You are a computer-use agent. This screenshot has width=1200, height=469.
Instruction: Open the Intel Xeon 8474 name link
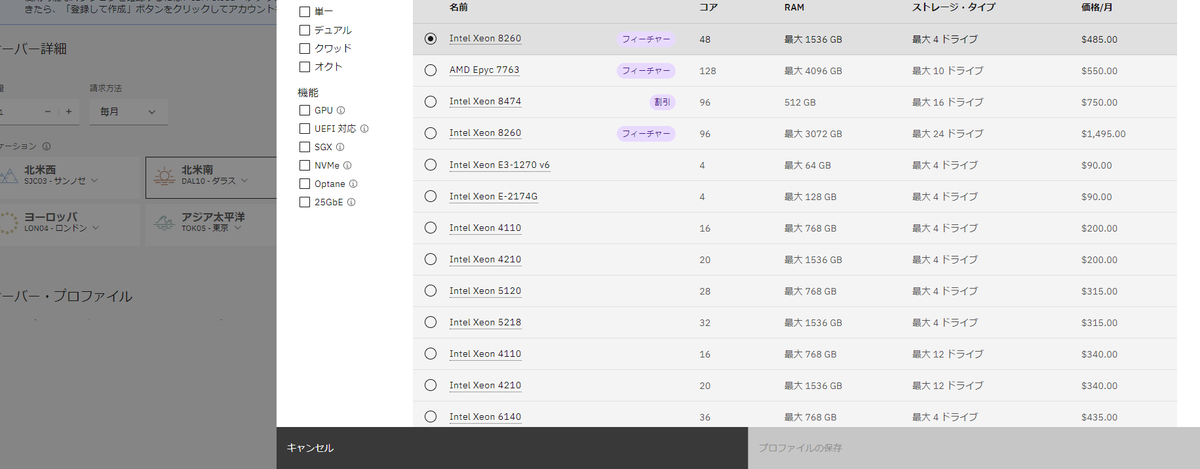click(485, 102)
